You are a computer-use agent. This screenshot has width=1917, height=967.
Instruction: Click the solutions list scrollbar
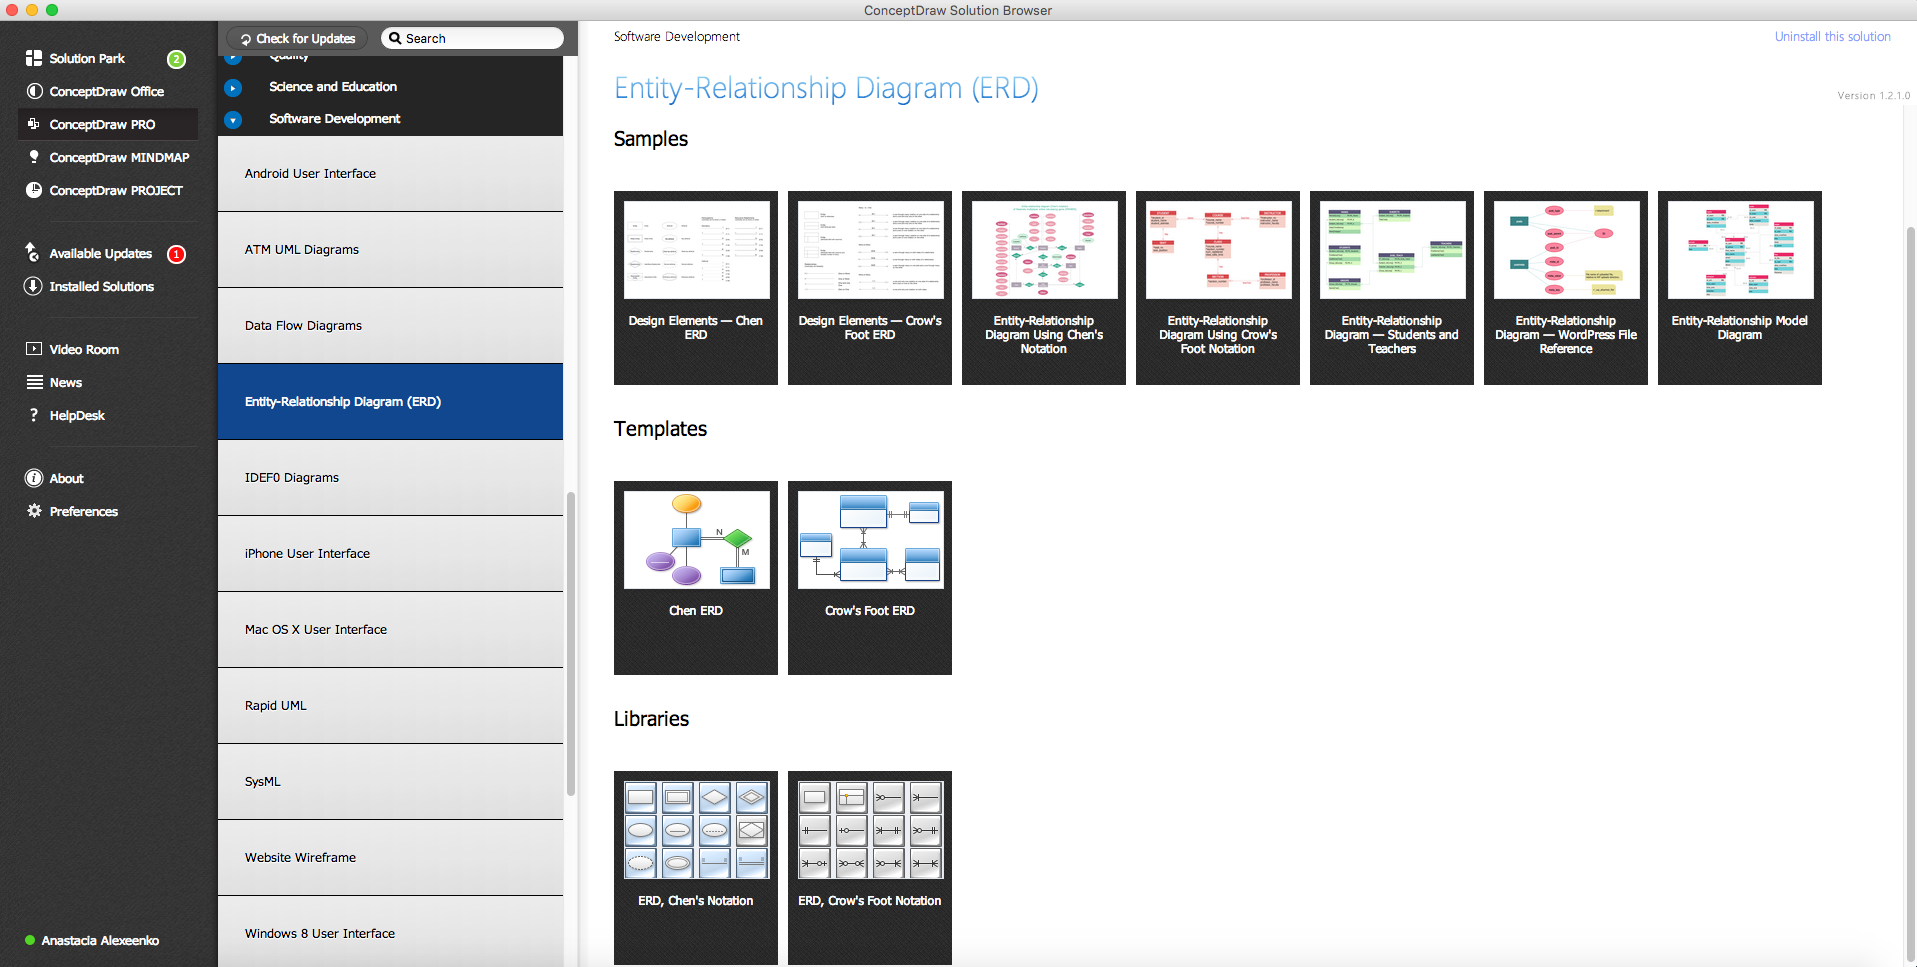click(571, 643)
